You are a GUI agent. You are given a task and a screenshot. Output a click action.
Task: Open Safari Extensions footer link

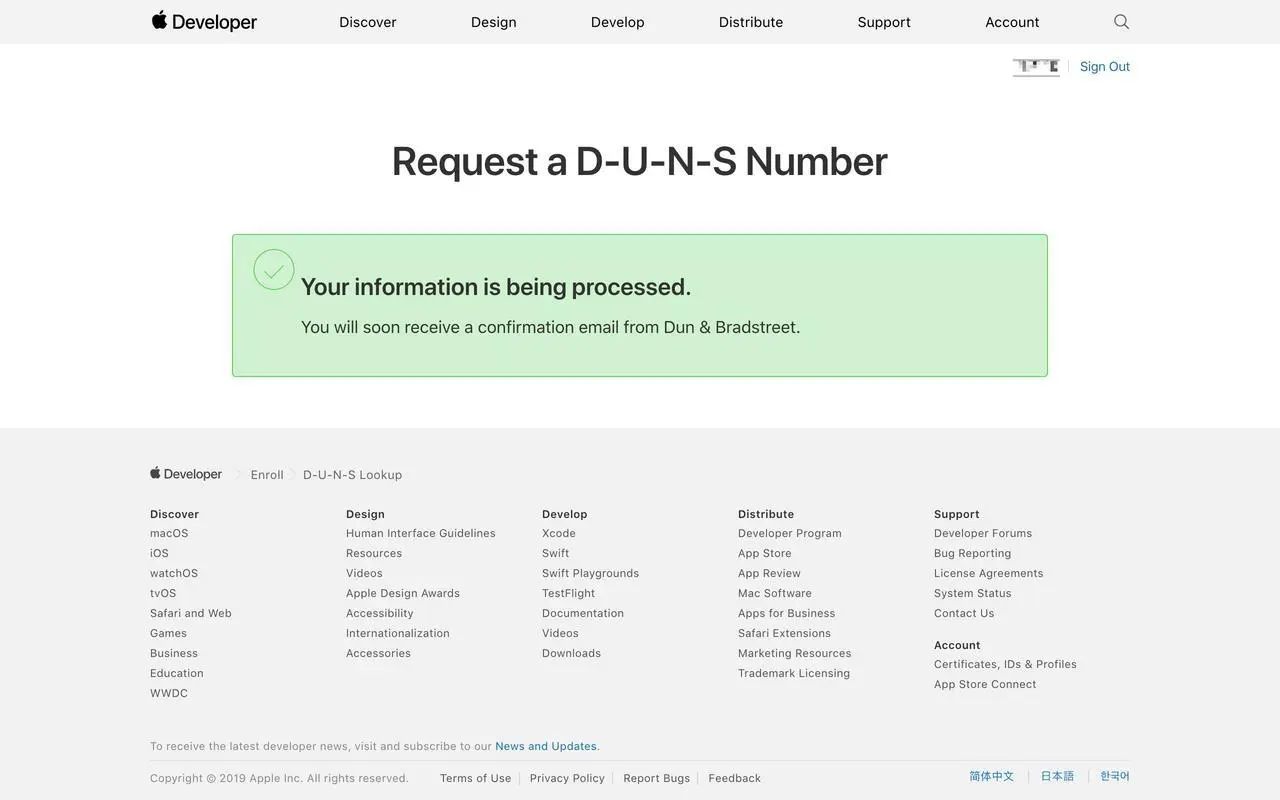coord(784,633)
